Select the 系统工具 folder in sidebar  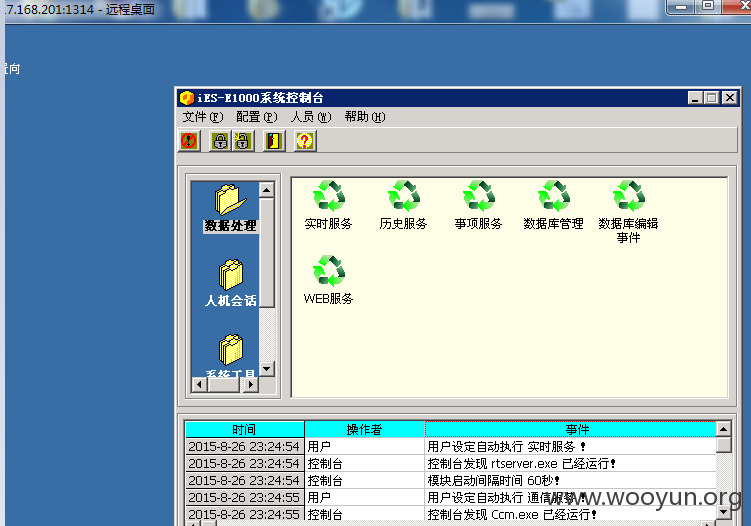point(230,355)
